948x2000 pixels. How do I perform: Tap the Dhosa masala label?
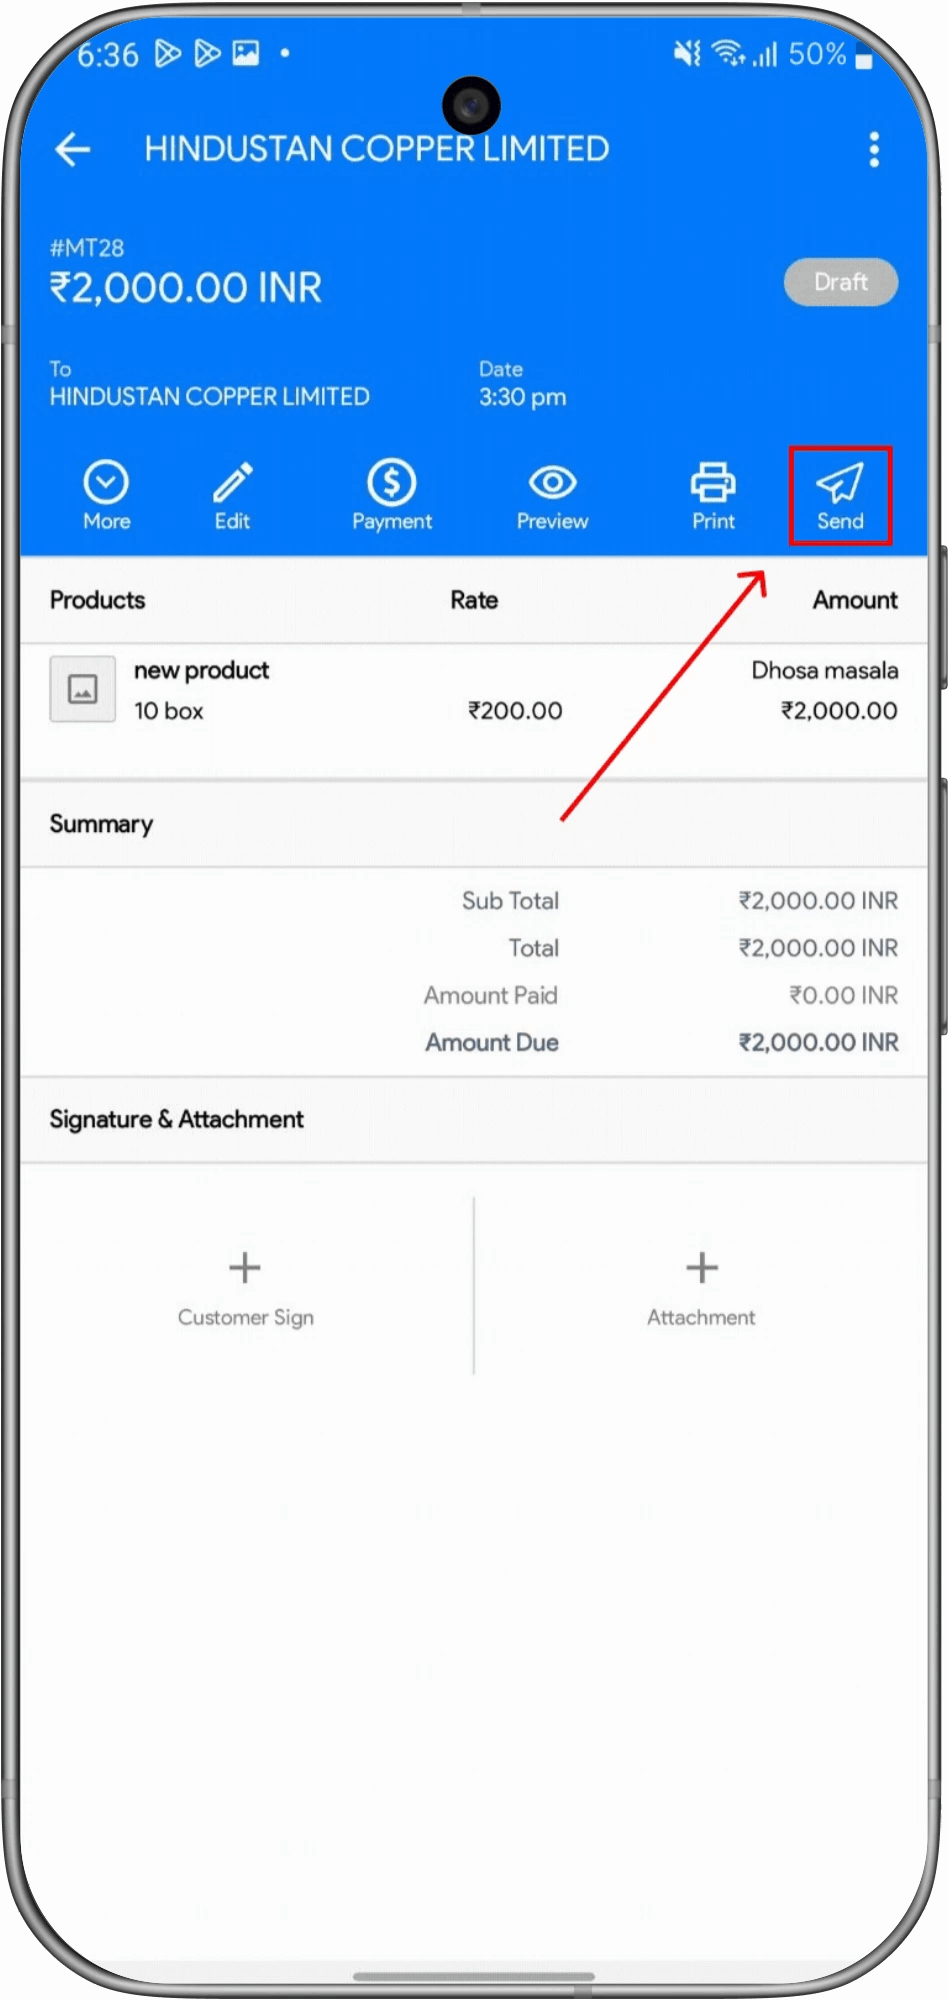(825, 670)
